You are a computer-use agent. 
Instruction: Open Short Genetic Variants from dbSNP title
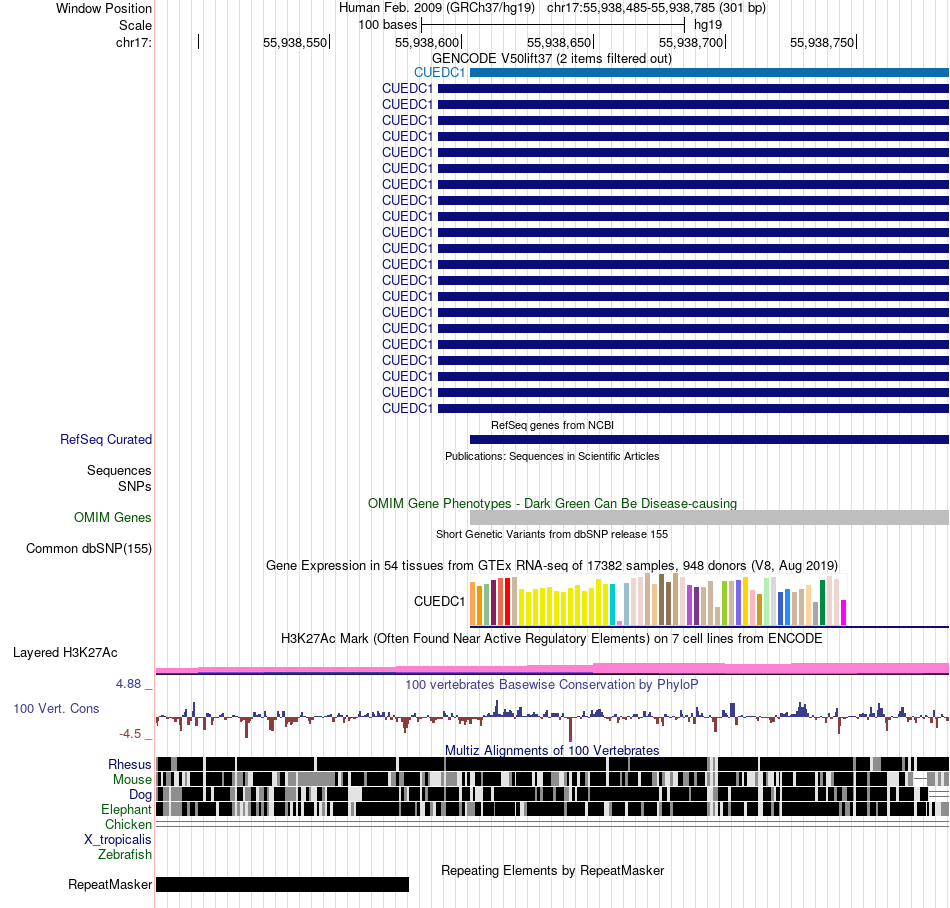pos(552,534)
